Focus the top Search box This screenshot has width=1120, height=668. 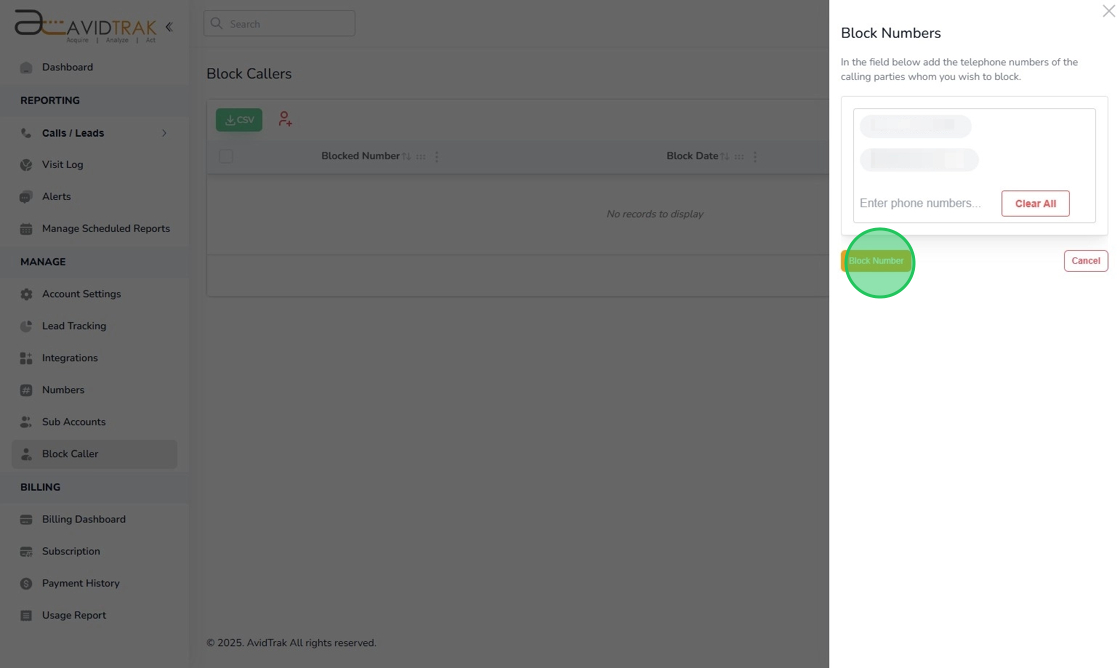click(x=279, y=24)
